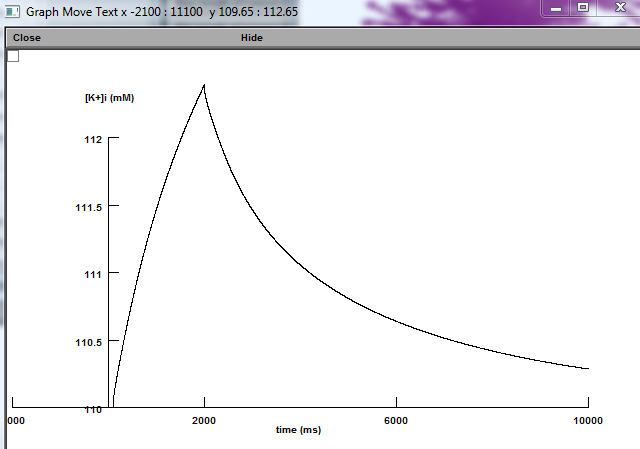Open the graph menu box square

[x=13, y=56]
